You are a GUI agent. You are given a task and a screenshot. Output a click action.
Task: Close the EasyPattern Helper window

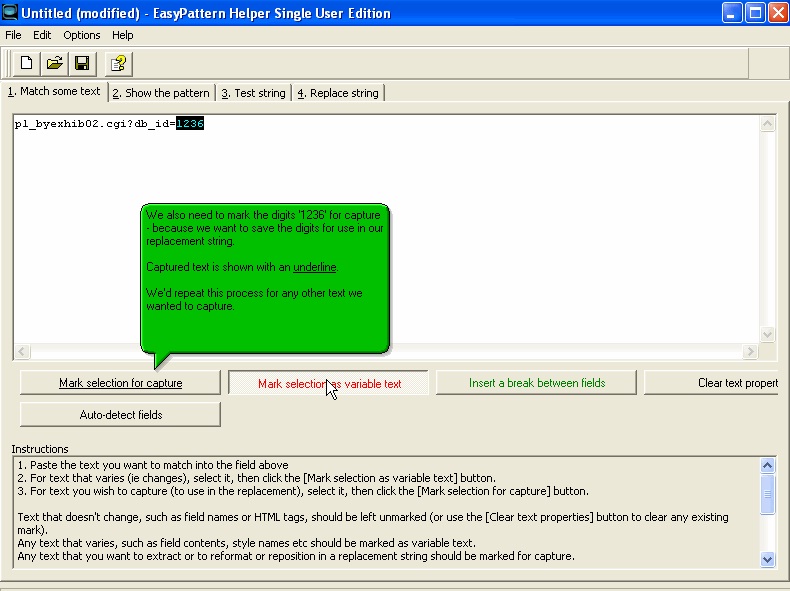[x=778, y=13]
